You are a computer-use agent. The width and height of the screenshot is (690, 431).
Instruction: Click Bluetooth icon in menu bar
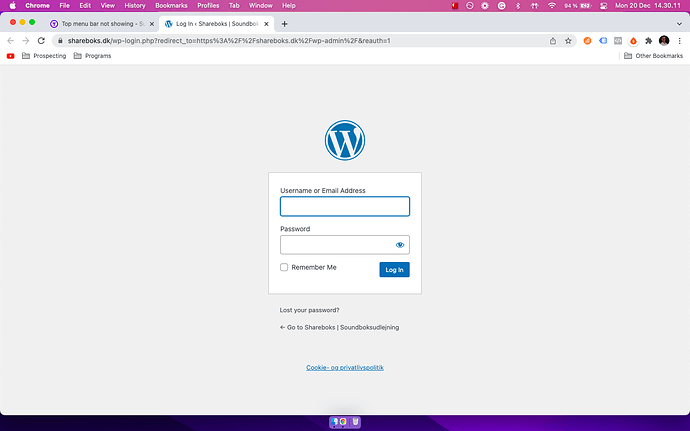click(518, 6)
